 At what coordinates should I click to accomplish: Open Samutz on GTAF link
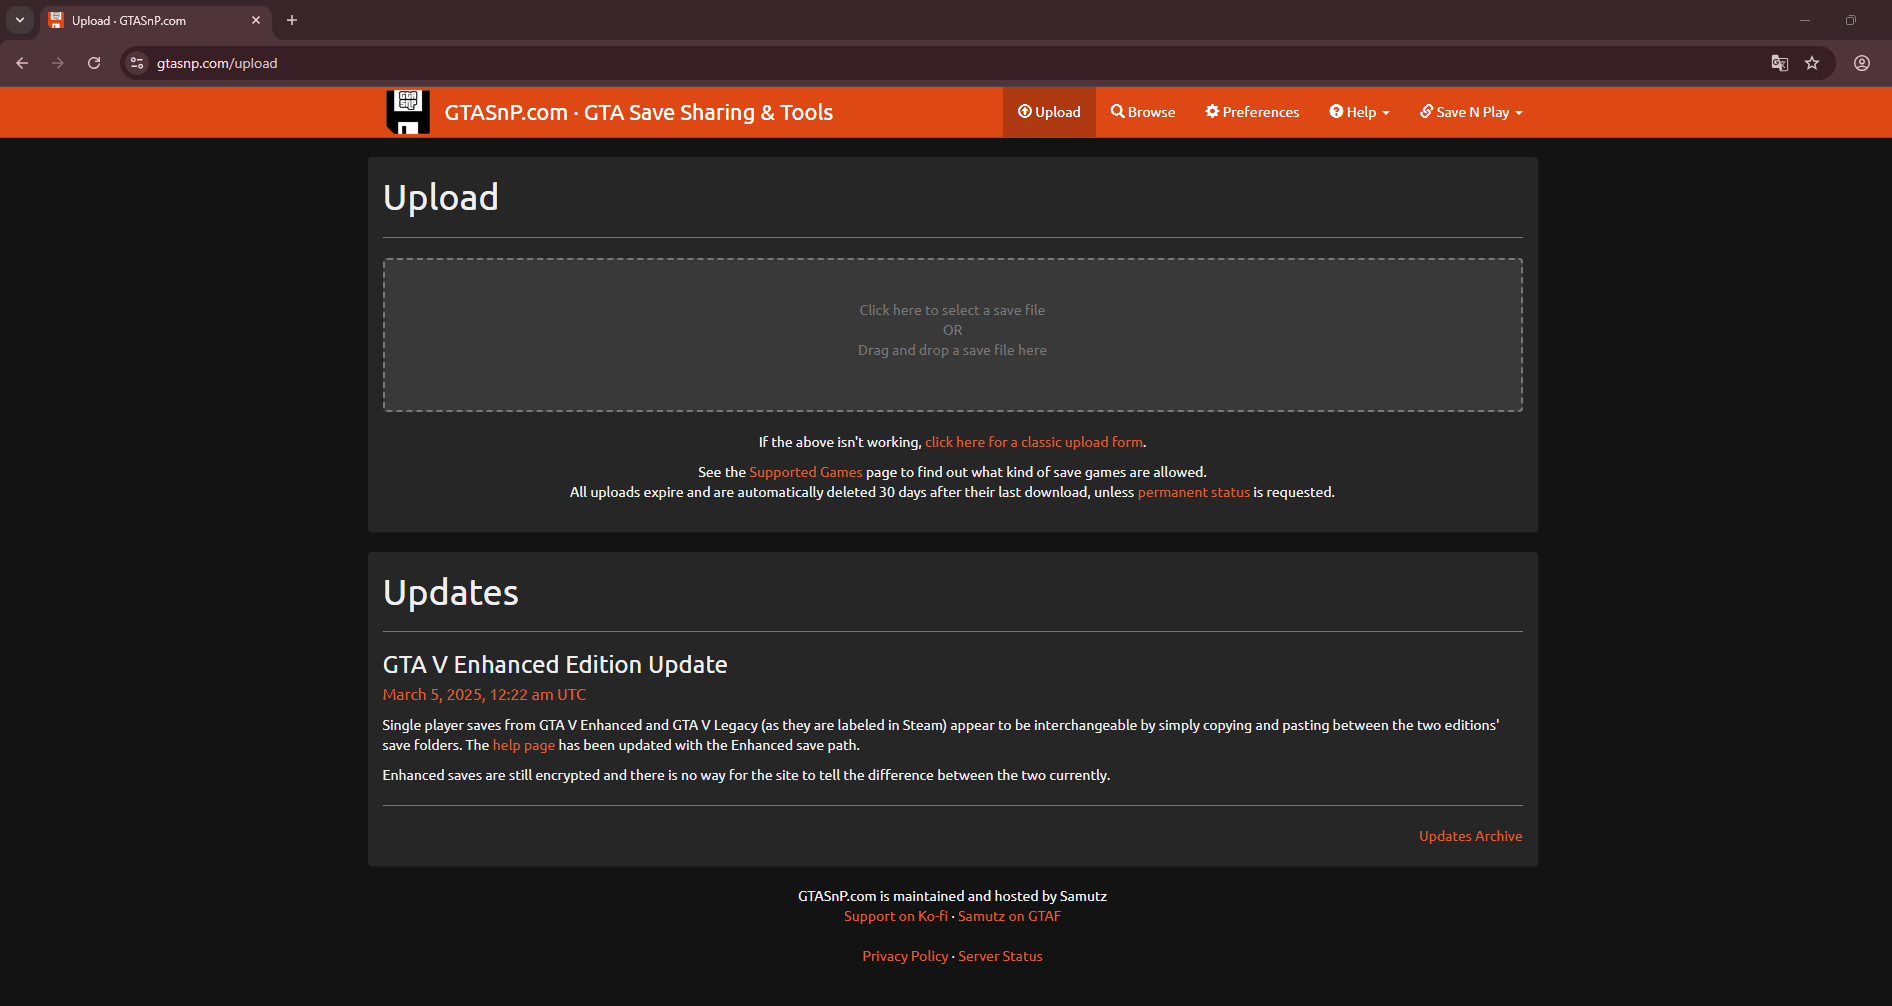(1009, 916)
